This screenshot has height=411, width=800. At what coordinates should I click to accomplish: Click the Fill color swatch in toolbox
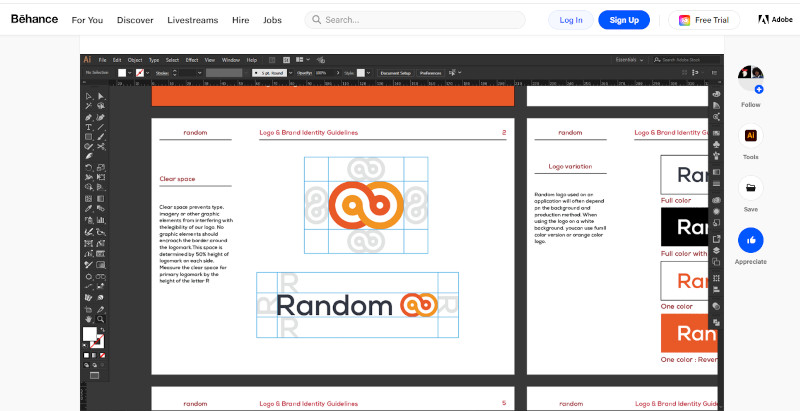click(x=89, y=335)
